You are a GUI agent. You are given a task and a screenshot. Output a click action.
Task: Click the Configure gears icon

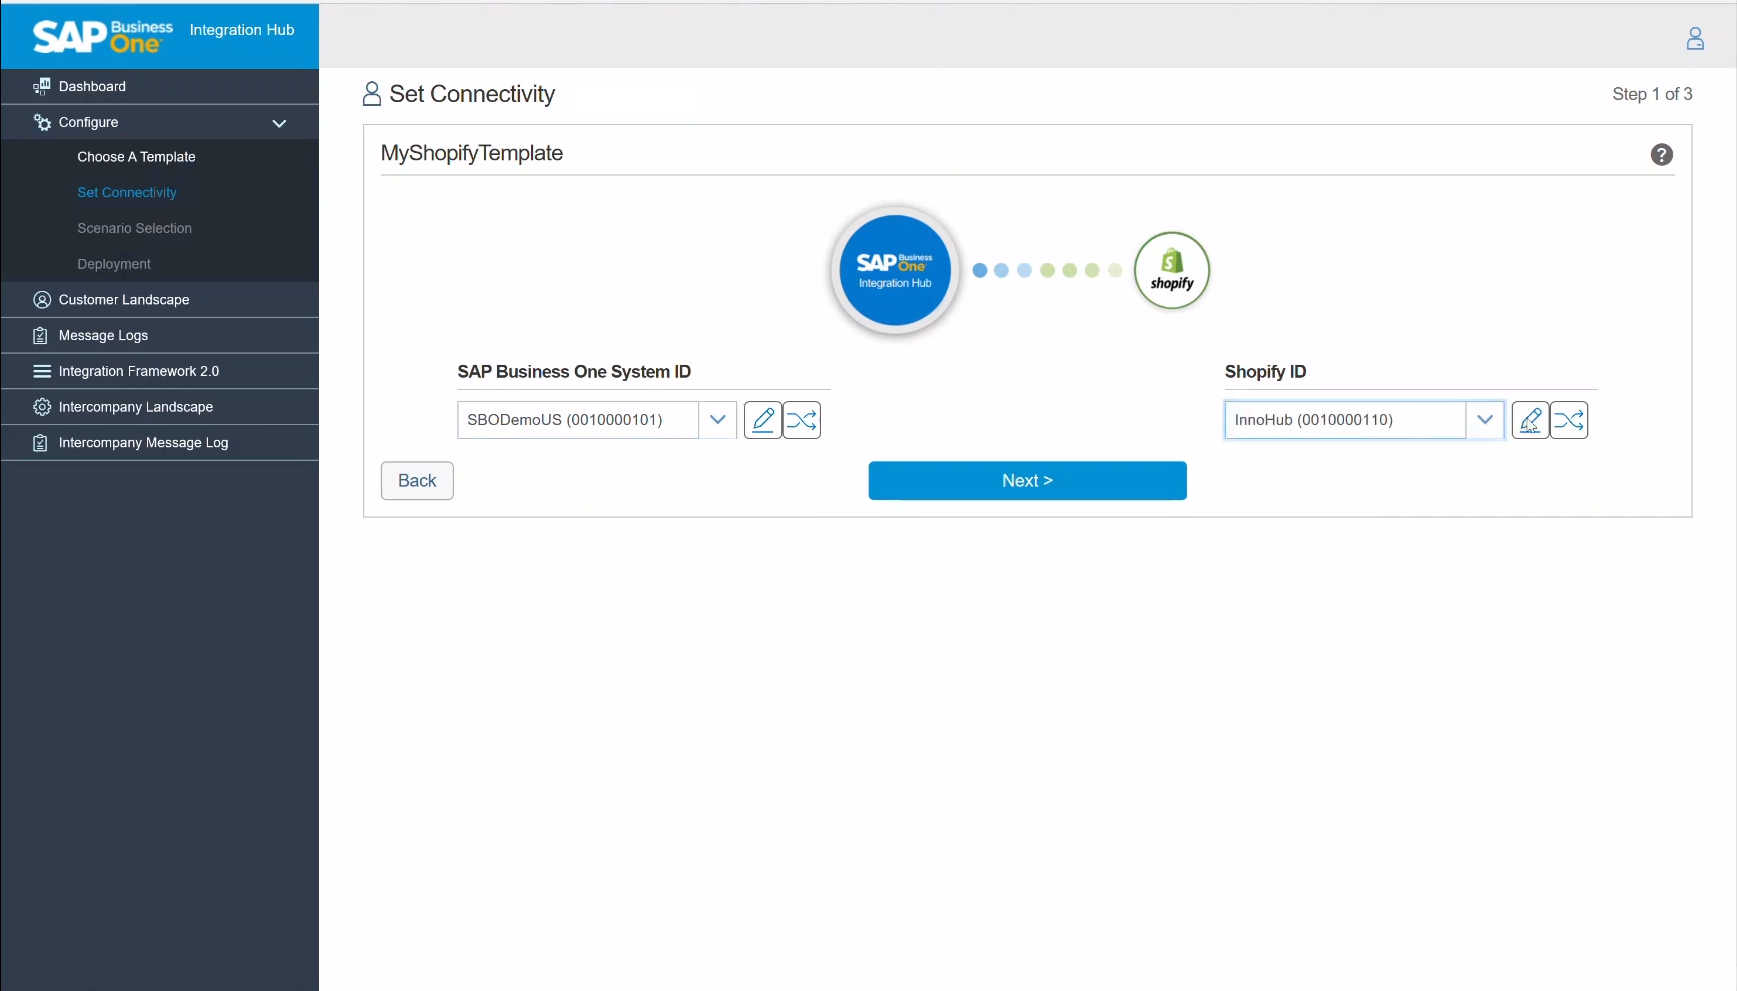pyautogui.click(x=42, y=122)
